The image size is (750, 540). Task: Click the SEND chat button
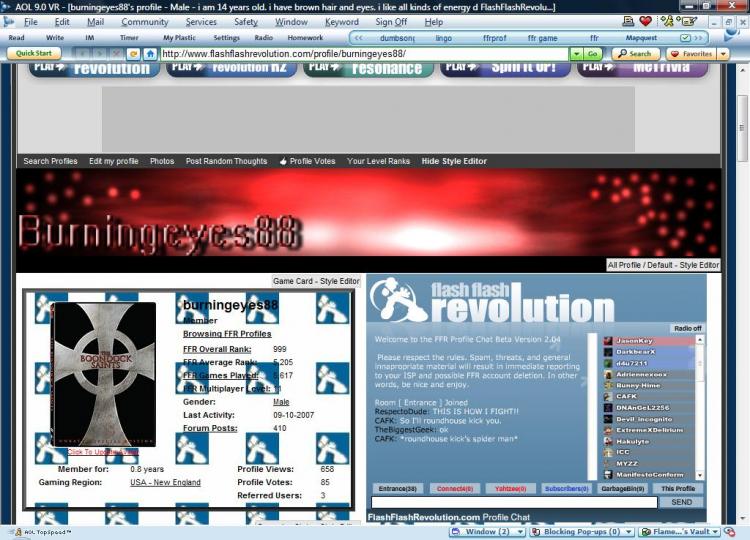pos(681,502)
